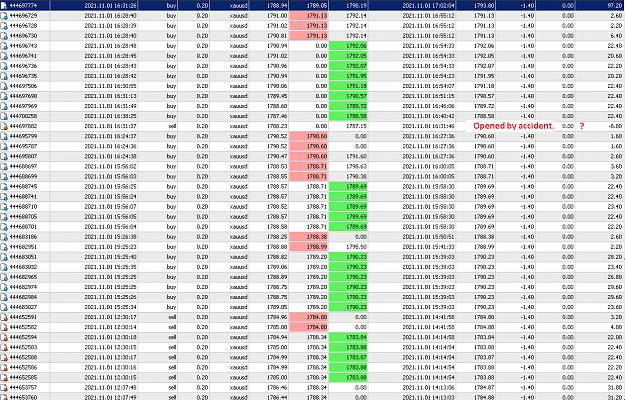Select the sell icon for order 444653757

(x=4, y=388)
